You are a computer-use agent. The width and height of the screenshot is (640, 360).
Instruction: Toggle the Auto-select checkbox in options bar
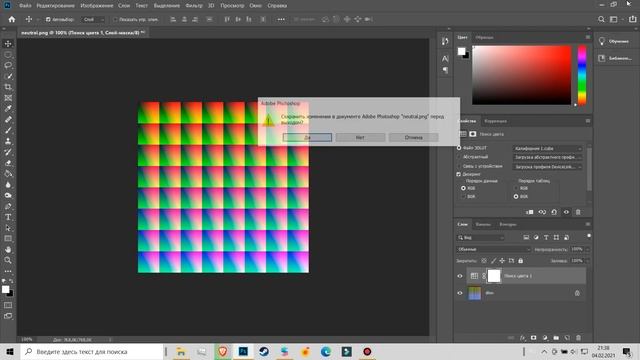coord(48,20)
